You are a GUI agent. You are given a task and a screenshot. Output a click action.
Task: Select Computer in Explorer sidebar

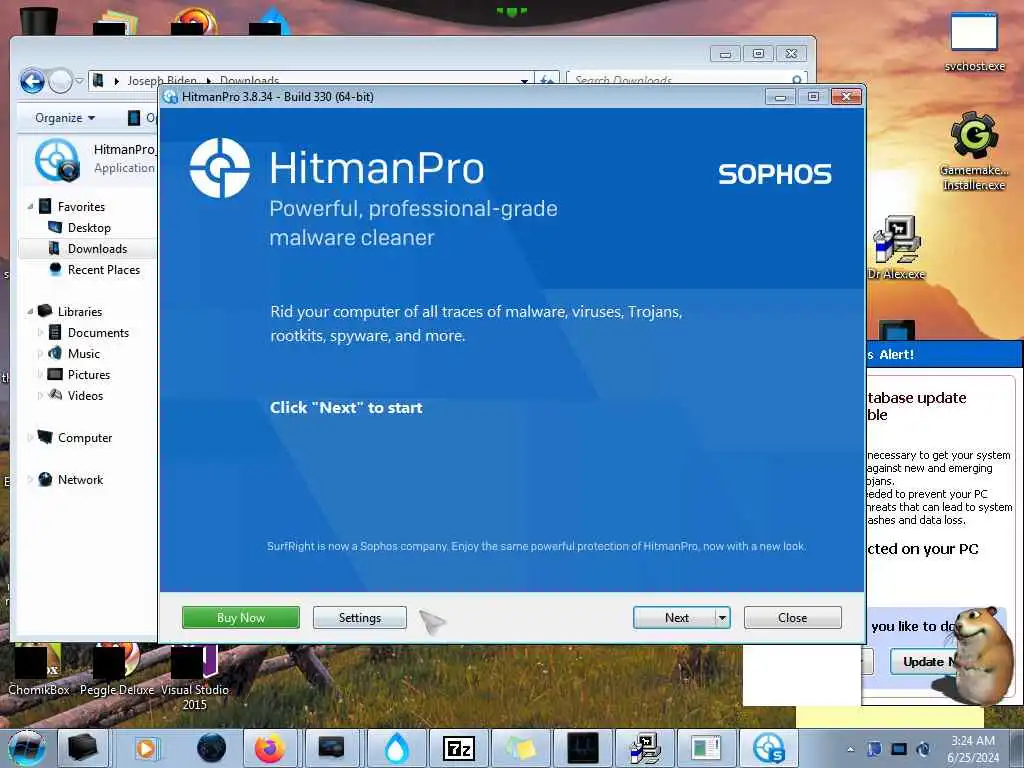(84, 438)
